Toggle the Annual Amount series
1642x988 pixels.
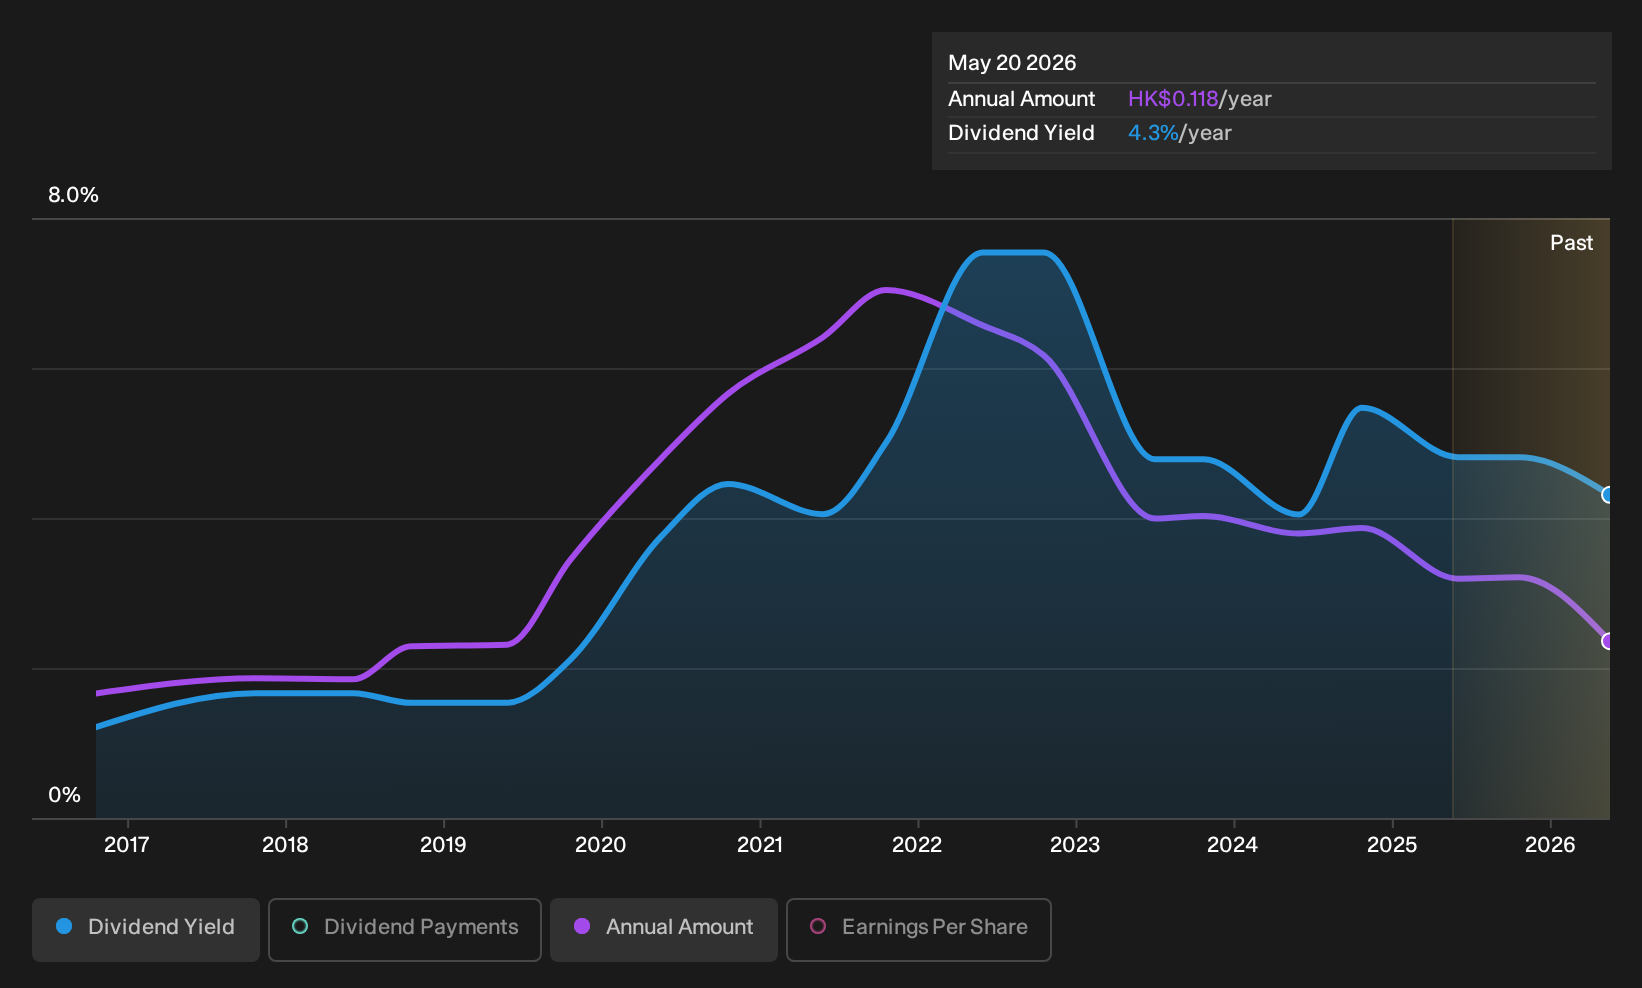pos(664,930)
